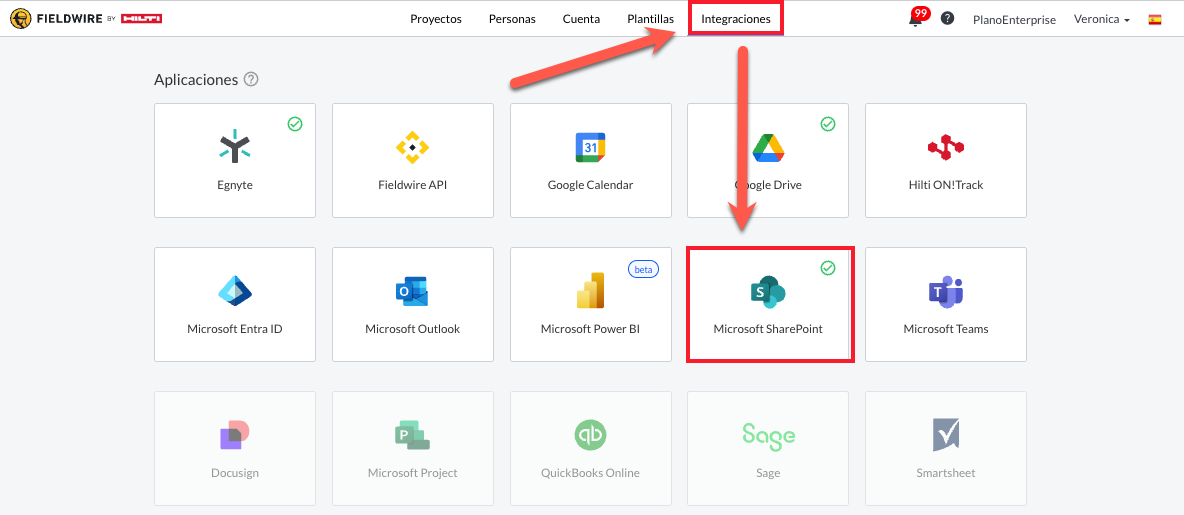Image resolution: width=1184 pixels, height=515 pixels.
Task: Open the Egnyte integration logo
Action: pos(235,146)
